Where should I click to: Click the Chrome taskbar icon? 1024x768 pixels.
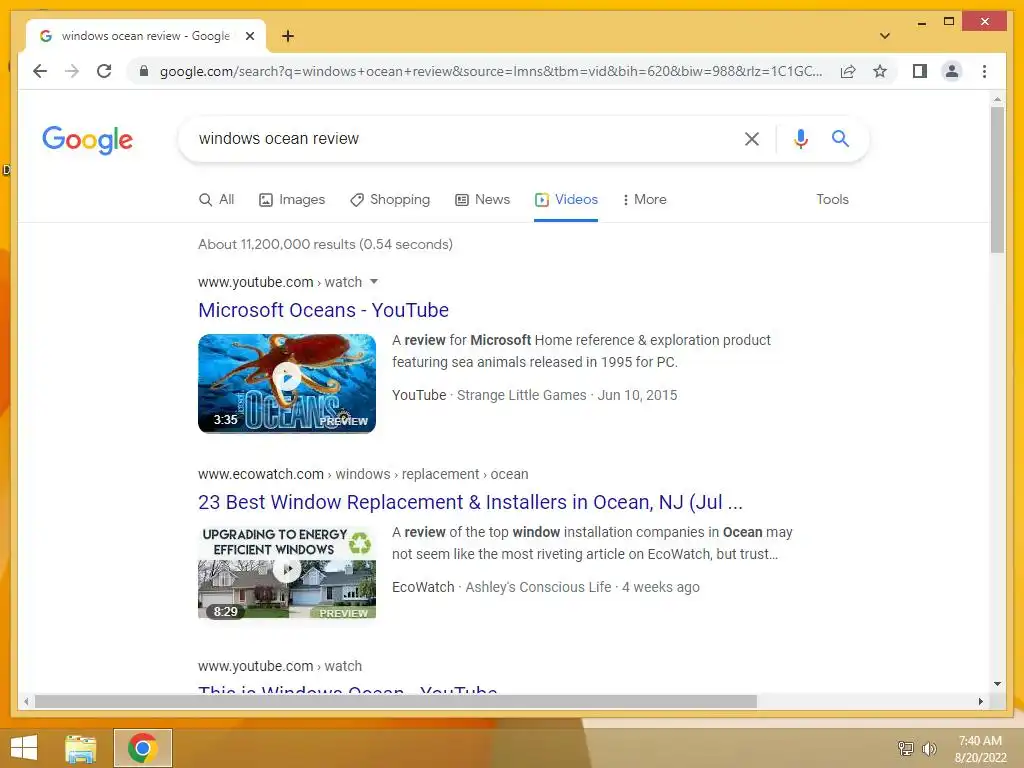click(x=142, y=748)
